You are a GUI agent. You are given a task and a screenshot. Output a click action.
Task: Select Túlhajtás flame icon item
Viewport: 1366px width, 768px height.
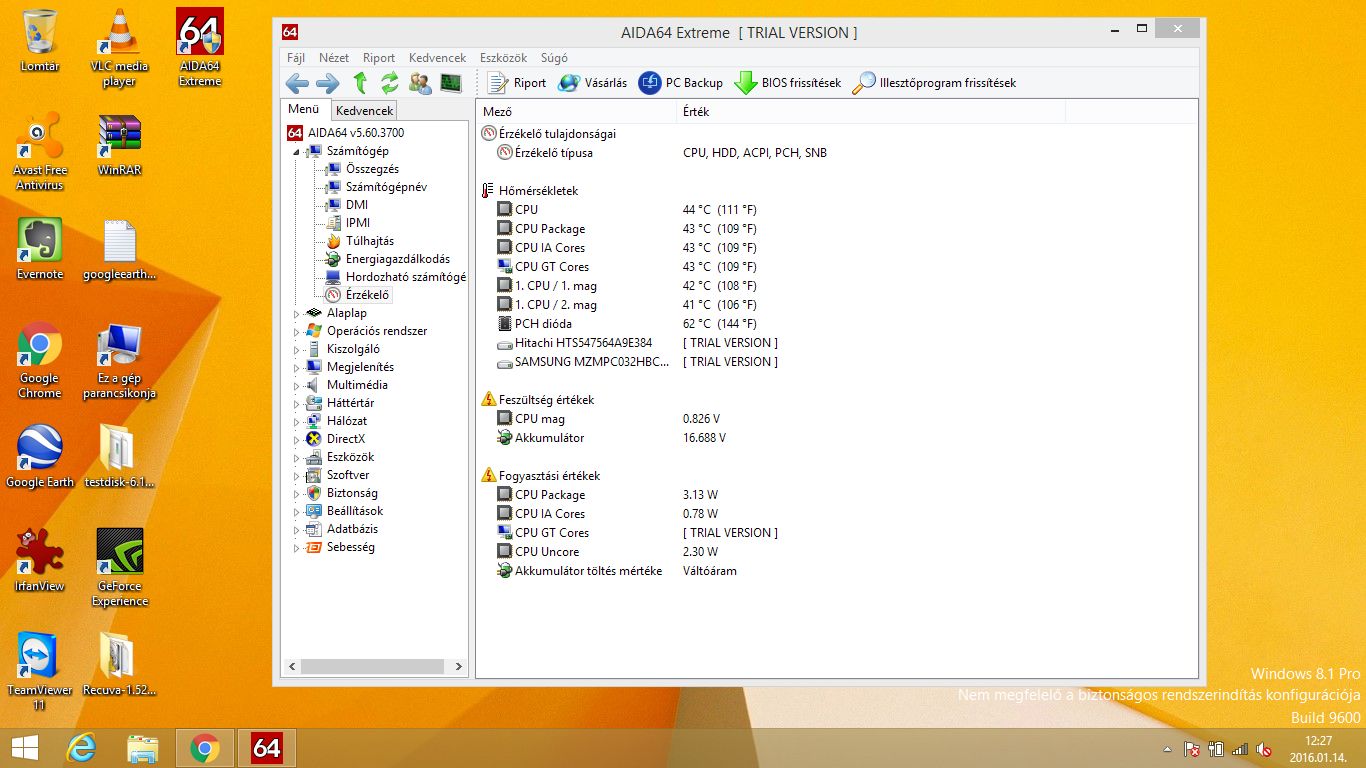click(370, 241)
